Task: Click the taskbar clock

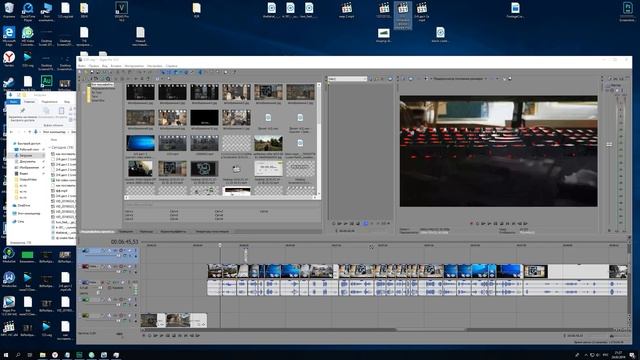Action: pos(619,355)
